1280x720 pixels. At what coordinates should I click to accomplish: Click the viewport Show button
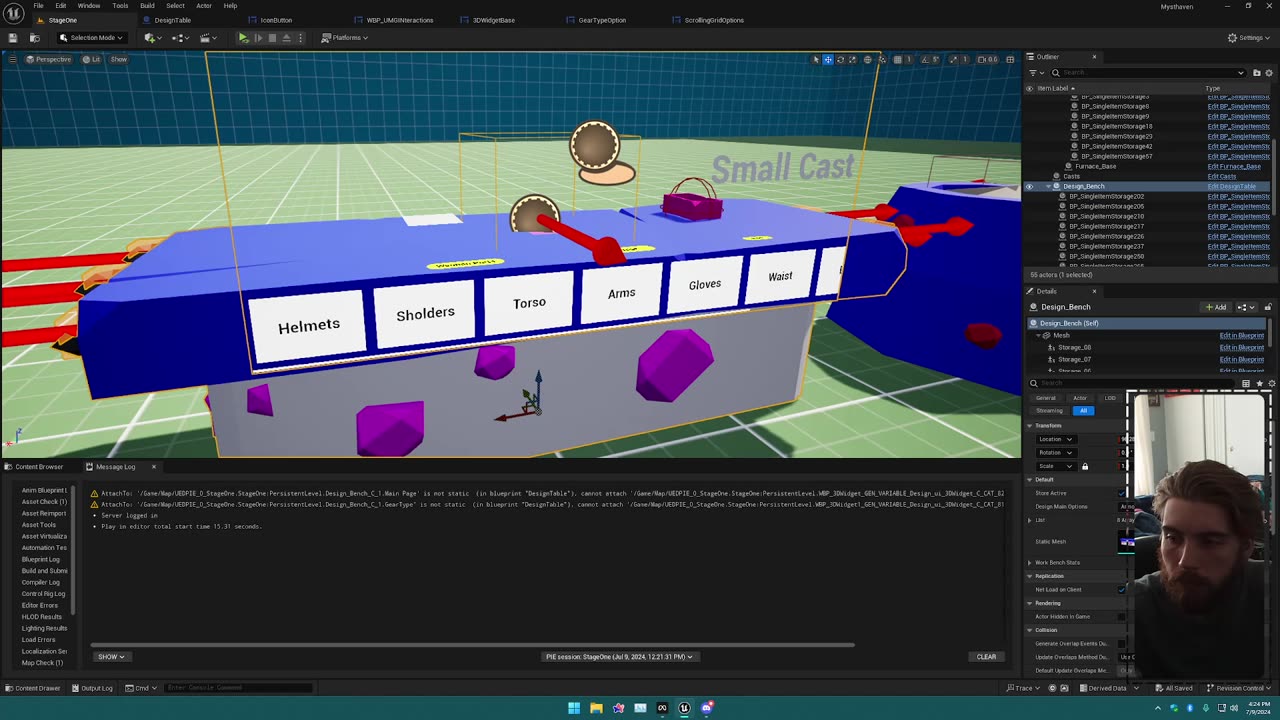point(119,59)
